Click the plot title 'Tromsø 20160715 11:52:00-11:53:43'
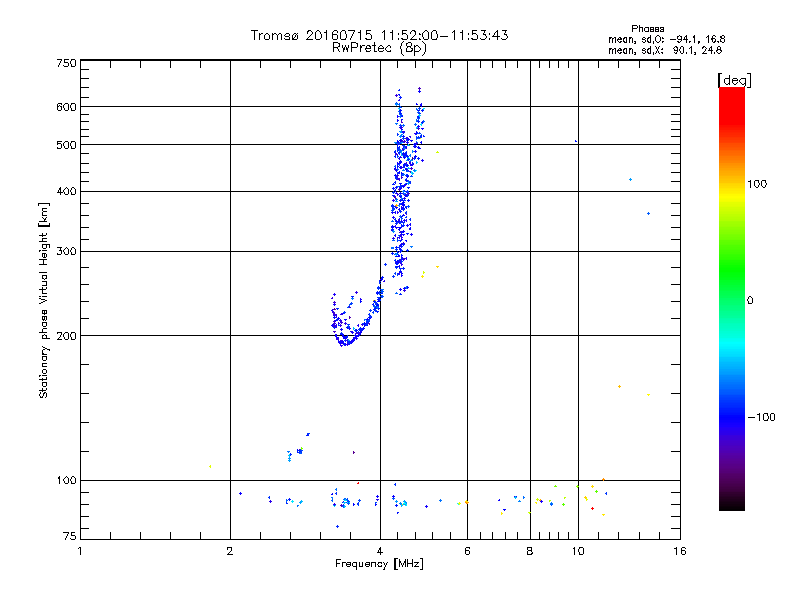 [x=379, y=35]
